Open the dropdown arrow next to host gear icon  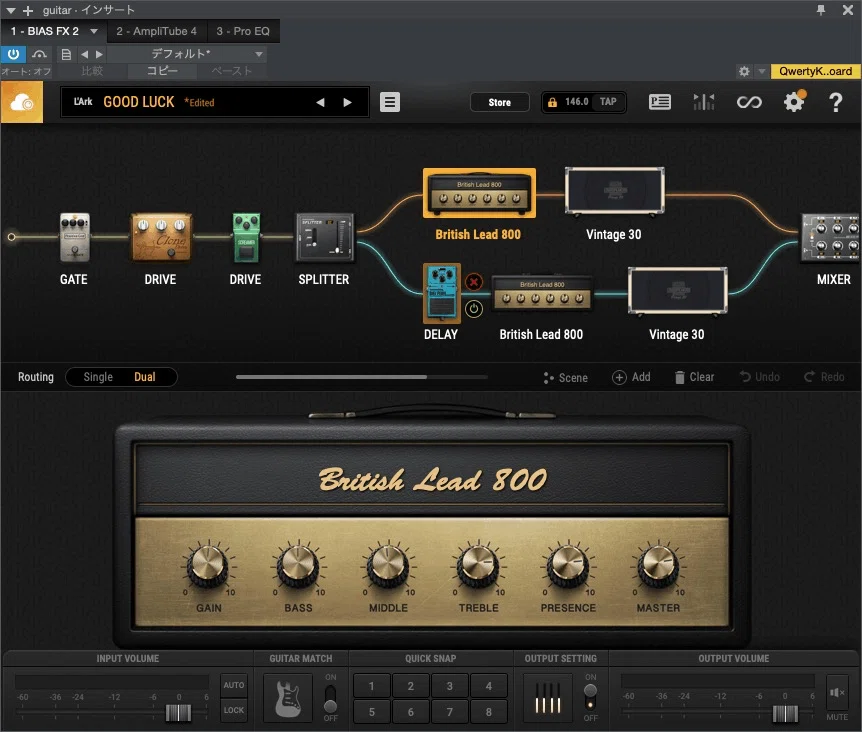(761, 71)
